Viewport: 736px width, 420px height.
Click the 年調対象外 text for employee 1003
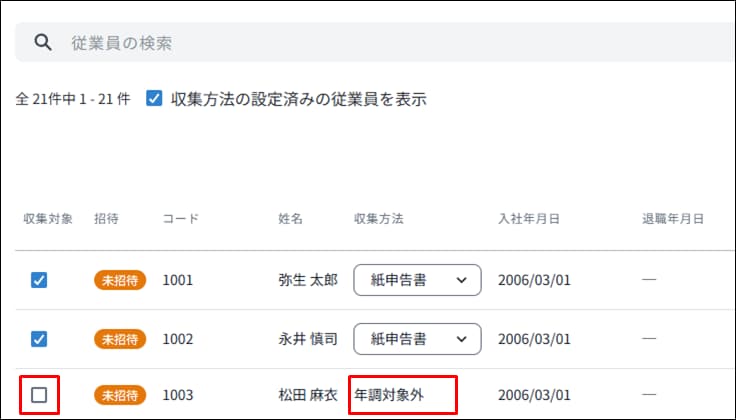(x=389, y=395)
